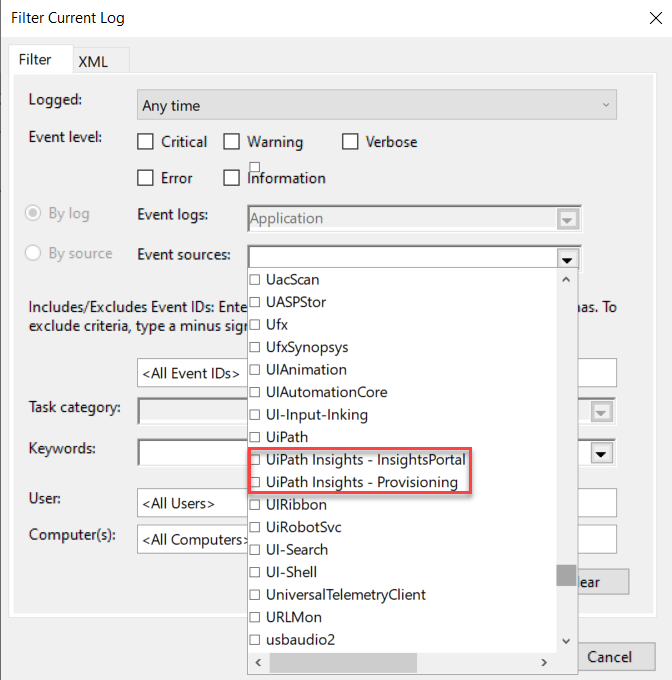Click the Cancel button
Image resolution: width=672 pixels, height=680 pixels.
(616, 657)
